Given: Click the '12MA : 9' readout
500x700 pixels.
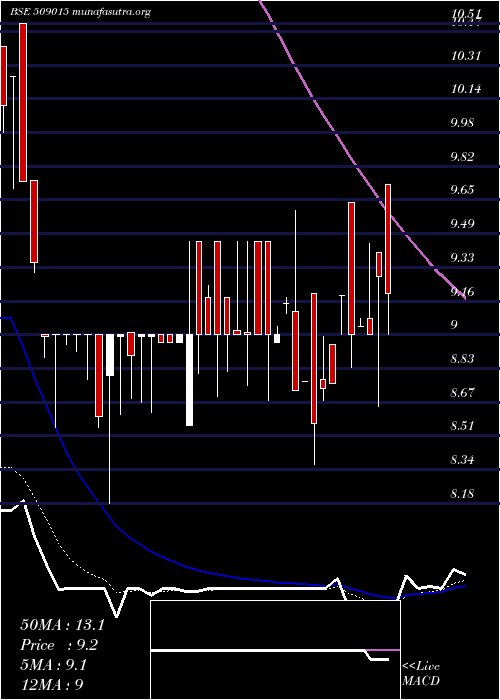Looking at the screenshot, I should click(52, 685).
